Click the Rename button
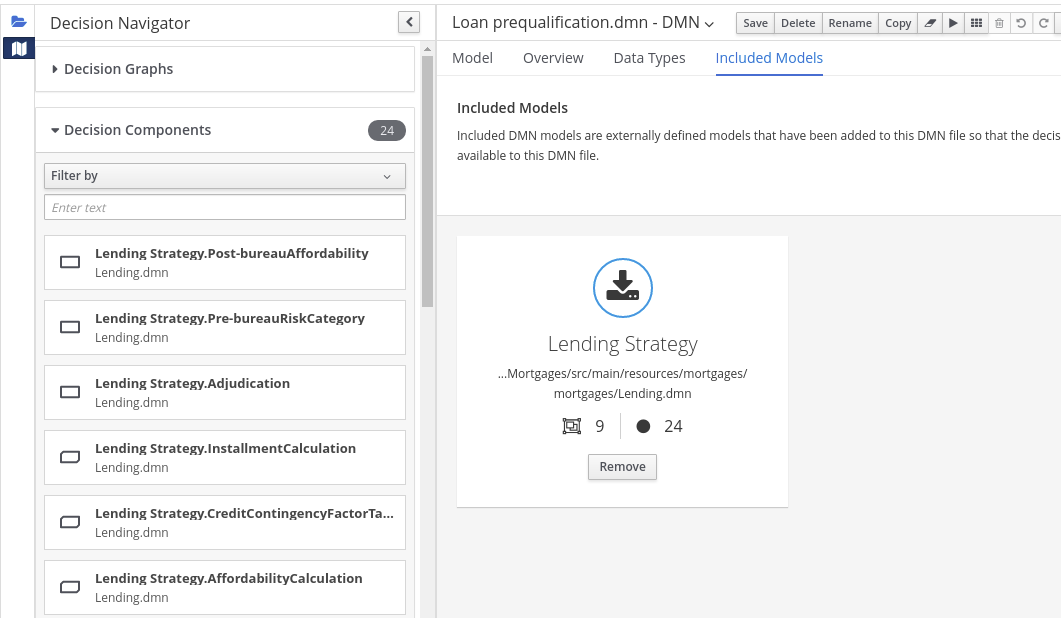The height and width of the screenshot is (618, 1061). (x=850, y=23)
